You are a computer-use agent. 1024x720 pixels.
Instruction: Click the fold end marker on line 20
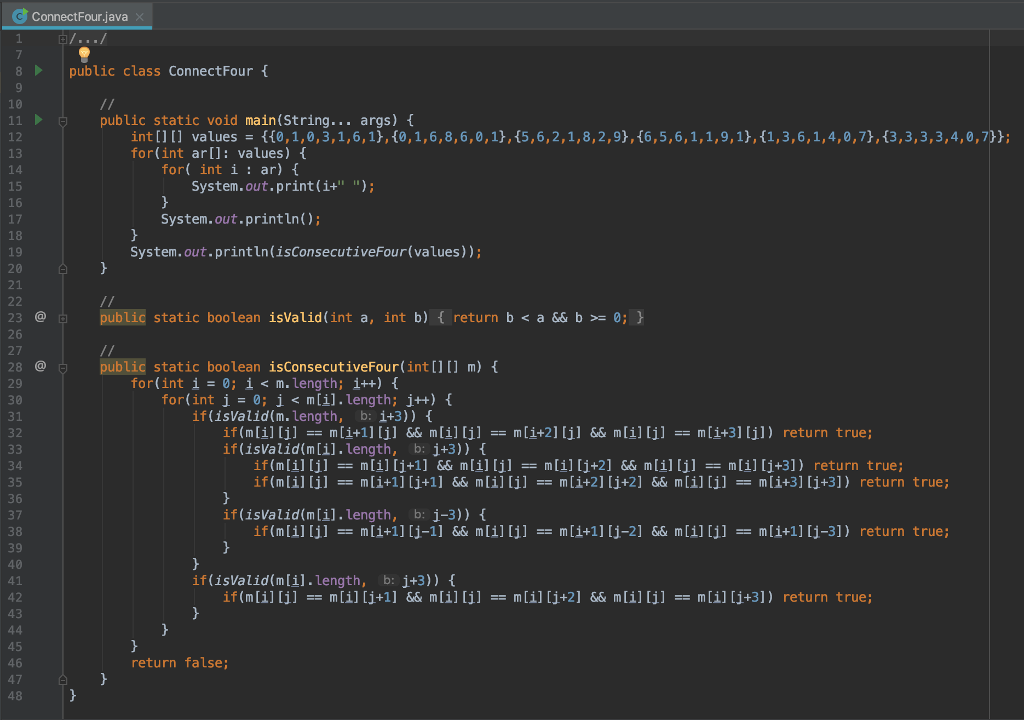(x=63, y=269)
